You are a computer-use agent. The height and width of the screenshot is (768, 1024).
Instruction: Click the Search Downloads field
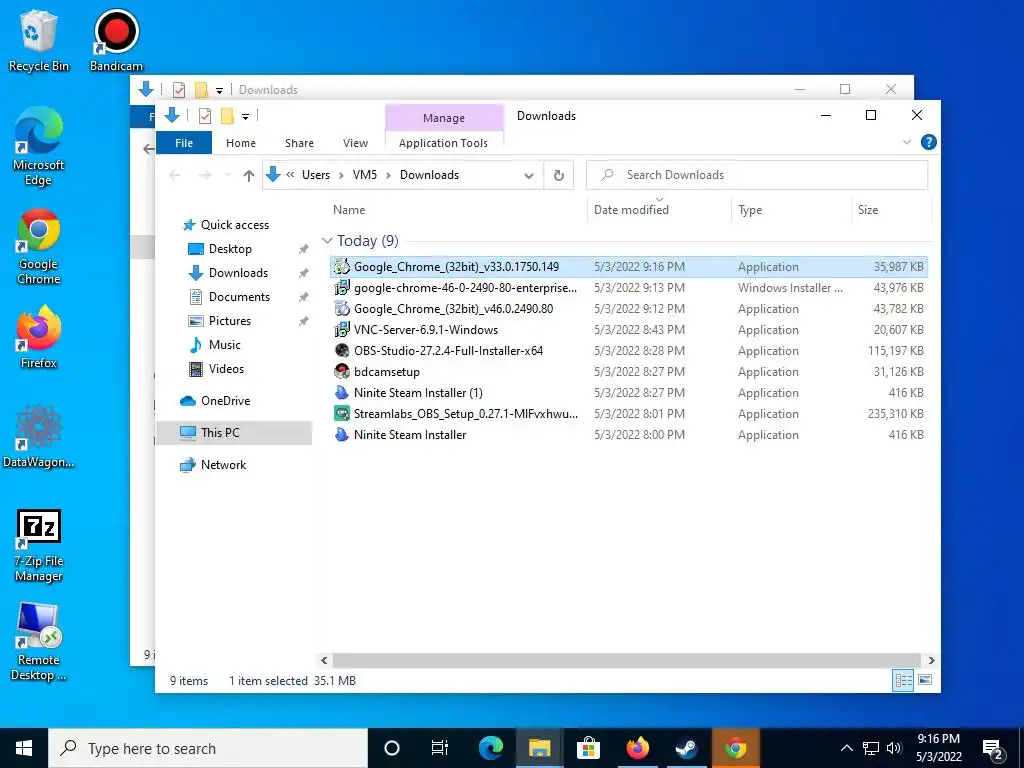(757, 175)
